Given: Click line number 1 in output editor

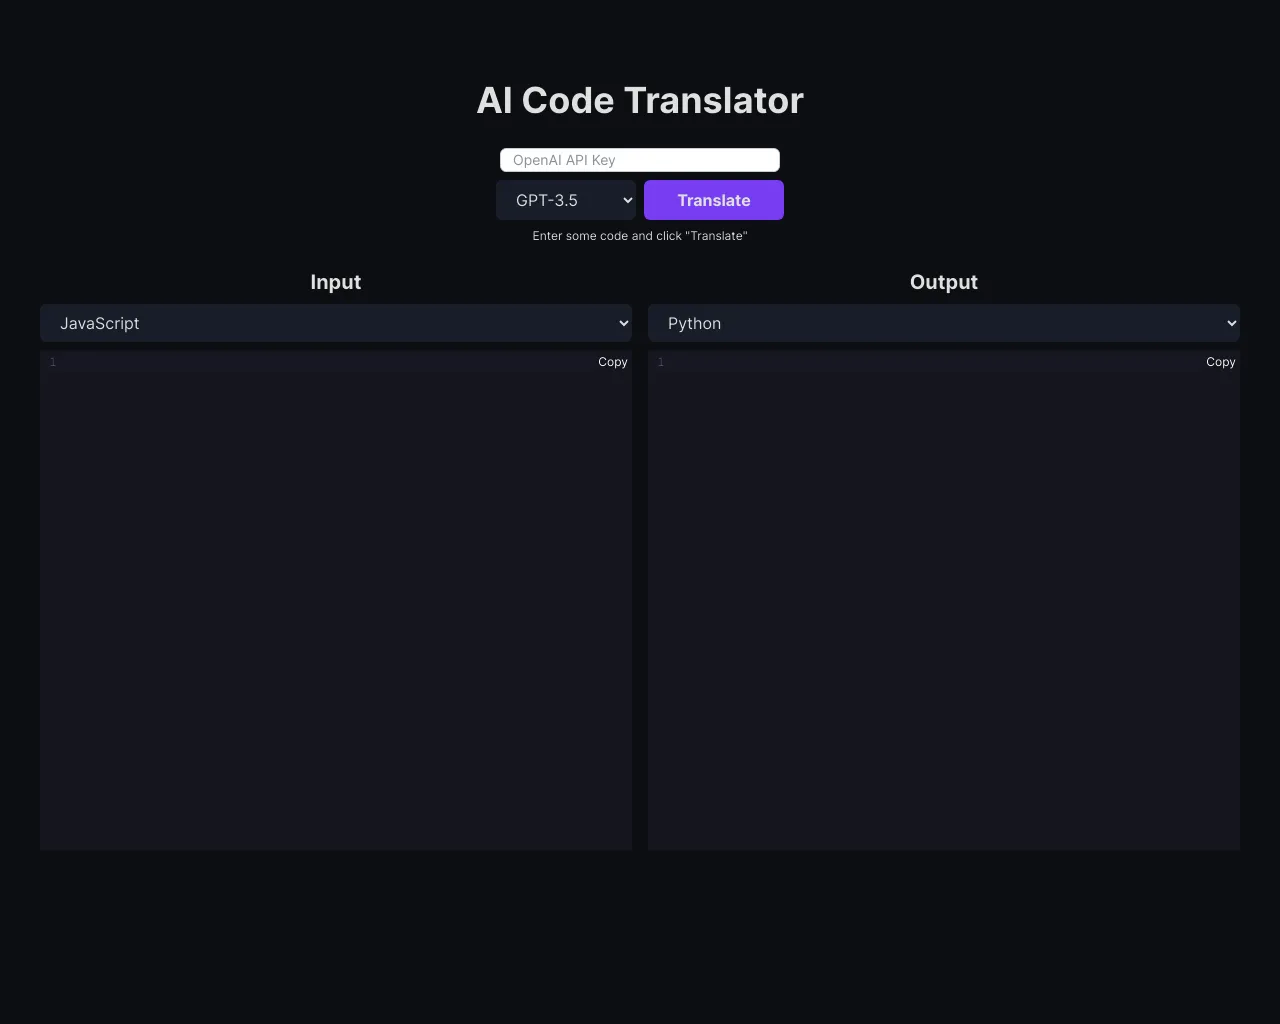Looking at the screenshot, I should click(x=661, y=362).
